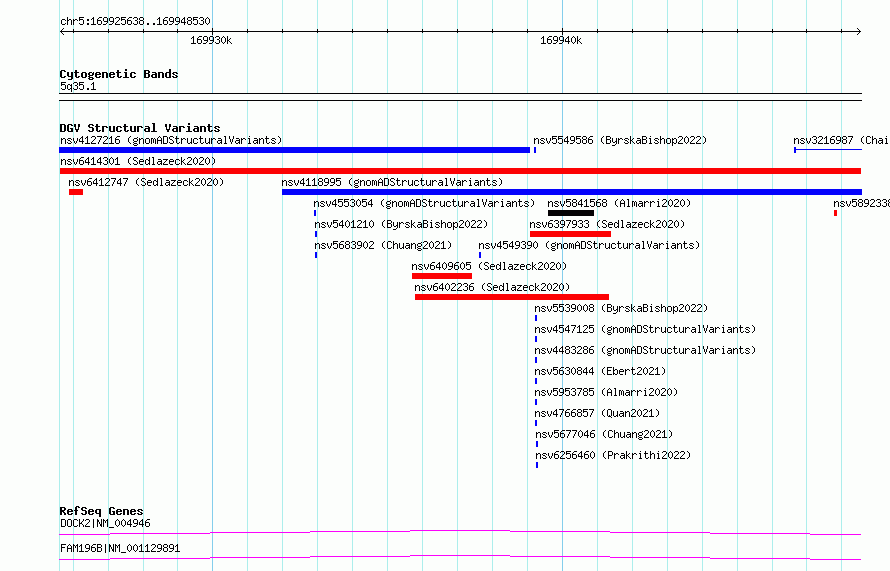Select the small red nsv6412747 bar
Viewport: 890px width, 571px height.
point(76,192)
